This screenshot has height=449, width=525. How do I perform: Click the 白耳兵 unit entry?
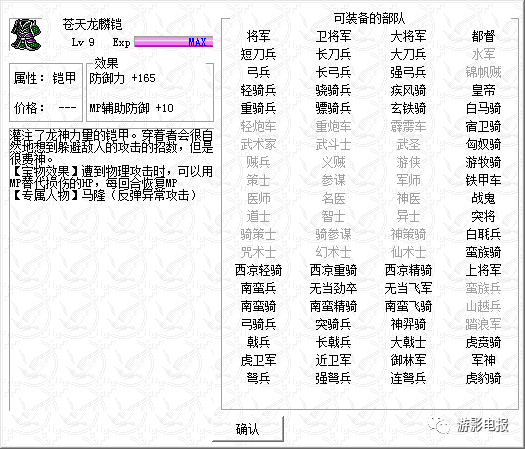coord(483,235)
